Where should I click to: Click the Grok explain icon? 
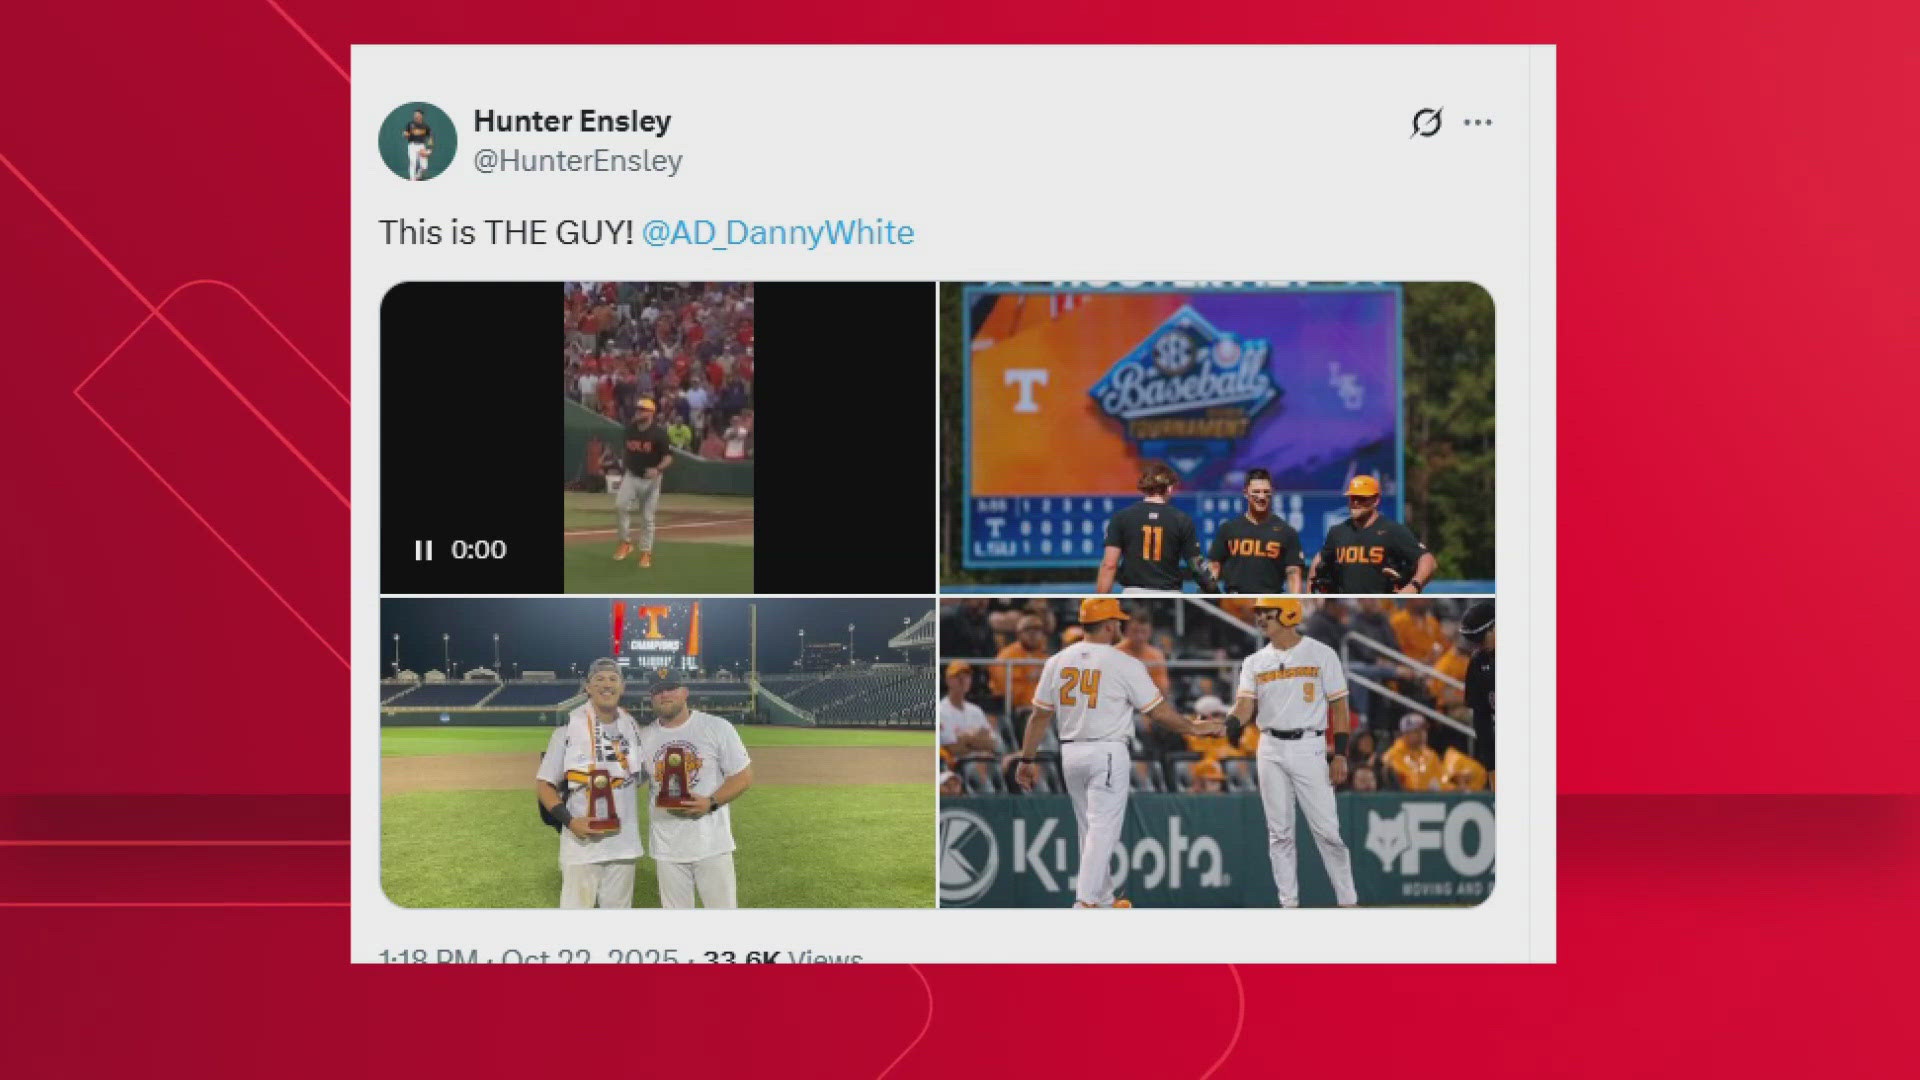[1426, 122]
